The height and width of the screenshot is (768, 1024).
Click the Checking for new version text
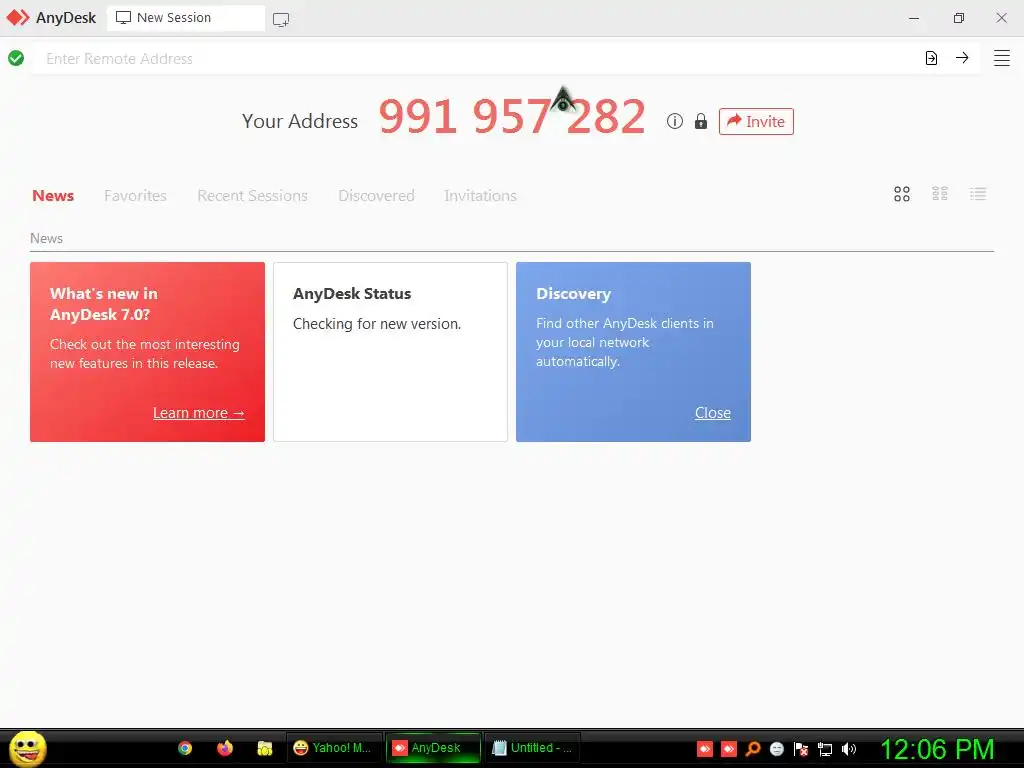377,324
